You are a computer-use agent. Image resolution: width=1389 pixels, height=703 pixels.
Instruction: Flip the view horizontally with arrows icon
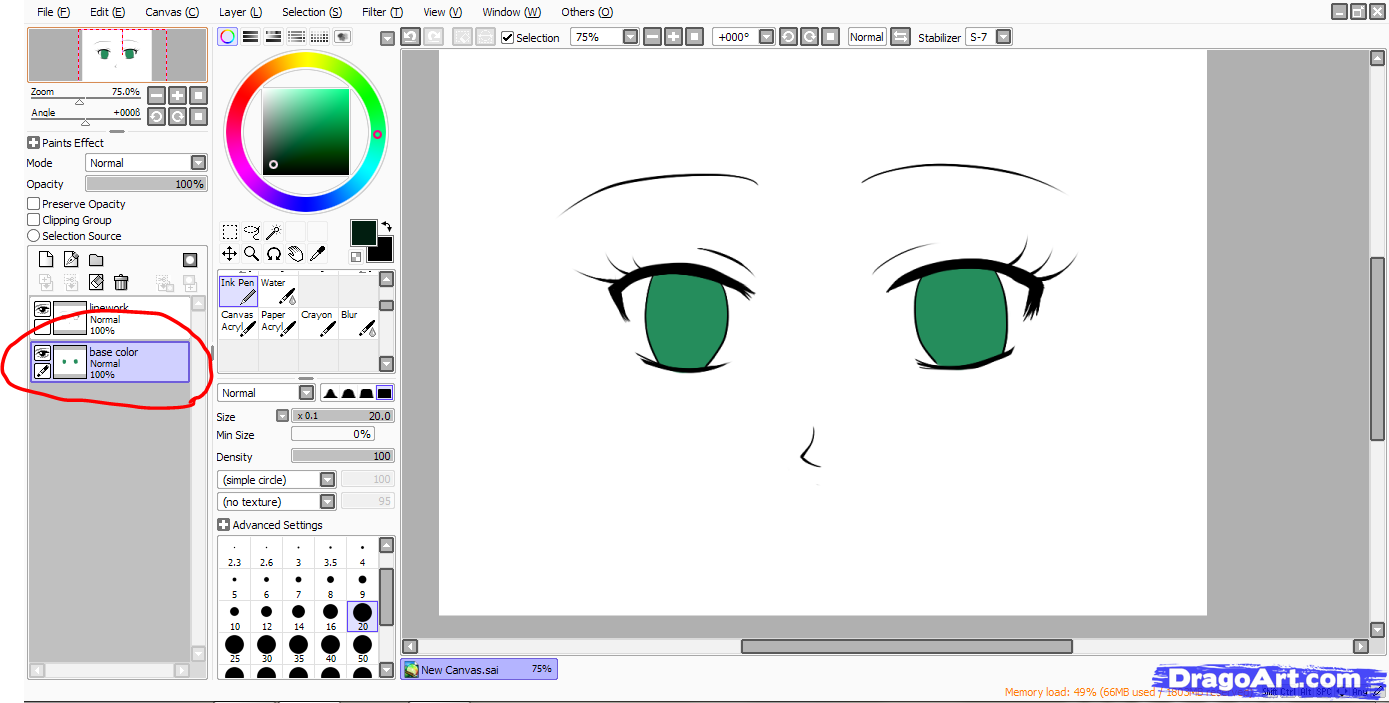[x=901, y=37]
